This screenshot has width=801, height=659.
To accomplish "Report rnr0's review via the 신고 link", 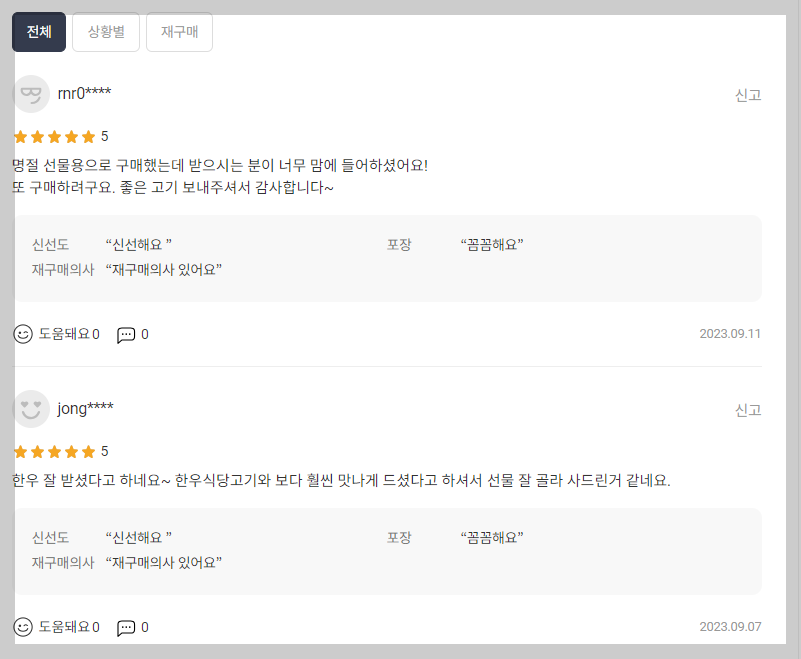I will coord(746,94).
